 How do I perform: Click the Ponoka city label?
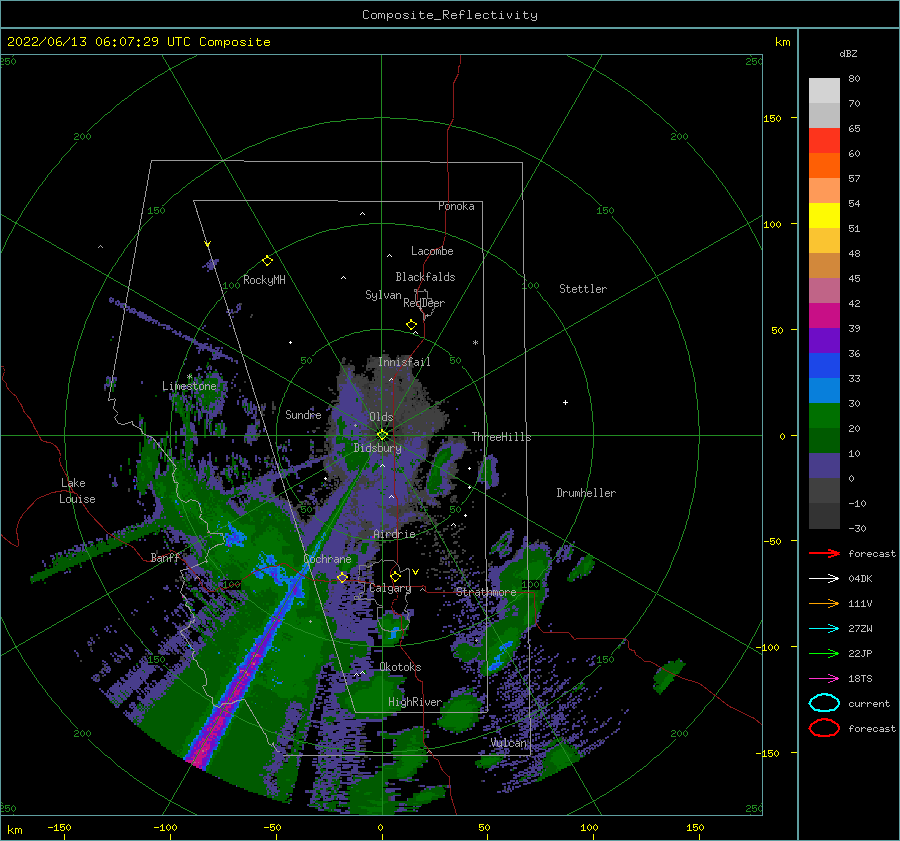tap(456, 206)
